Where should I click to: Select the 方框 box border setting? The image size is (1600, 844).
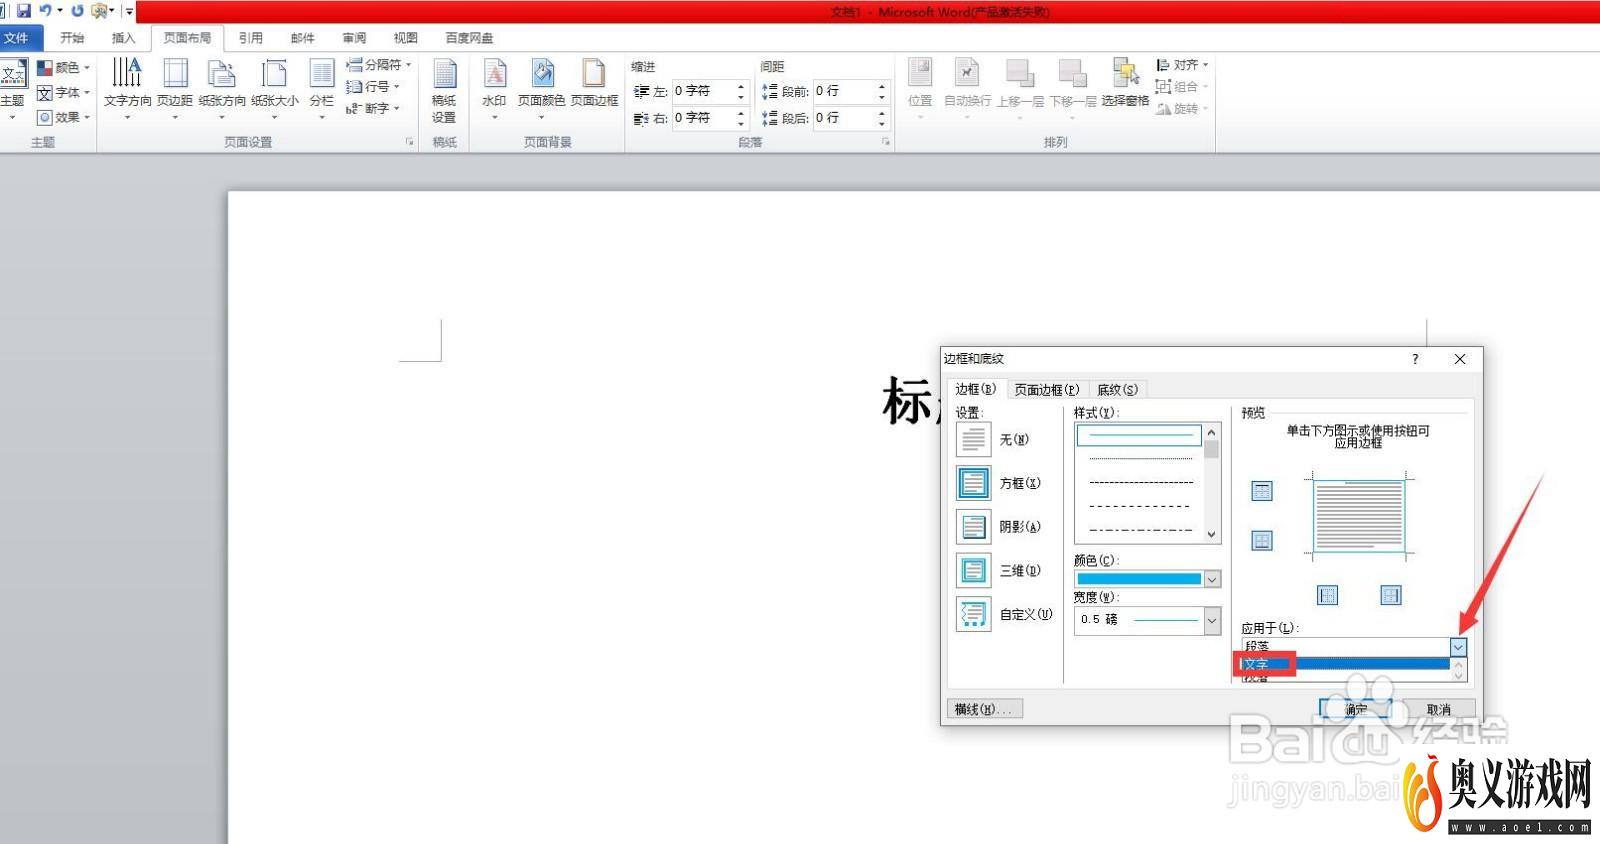[x=974, y=483]
